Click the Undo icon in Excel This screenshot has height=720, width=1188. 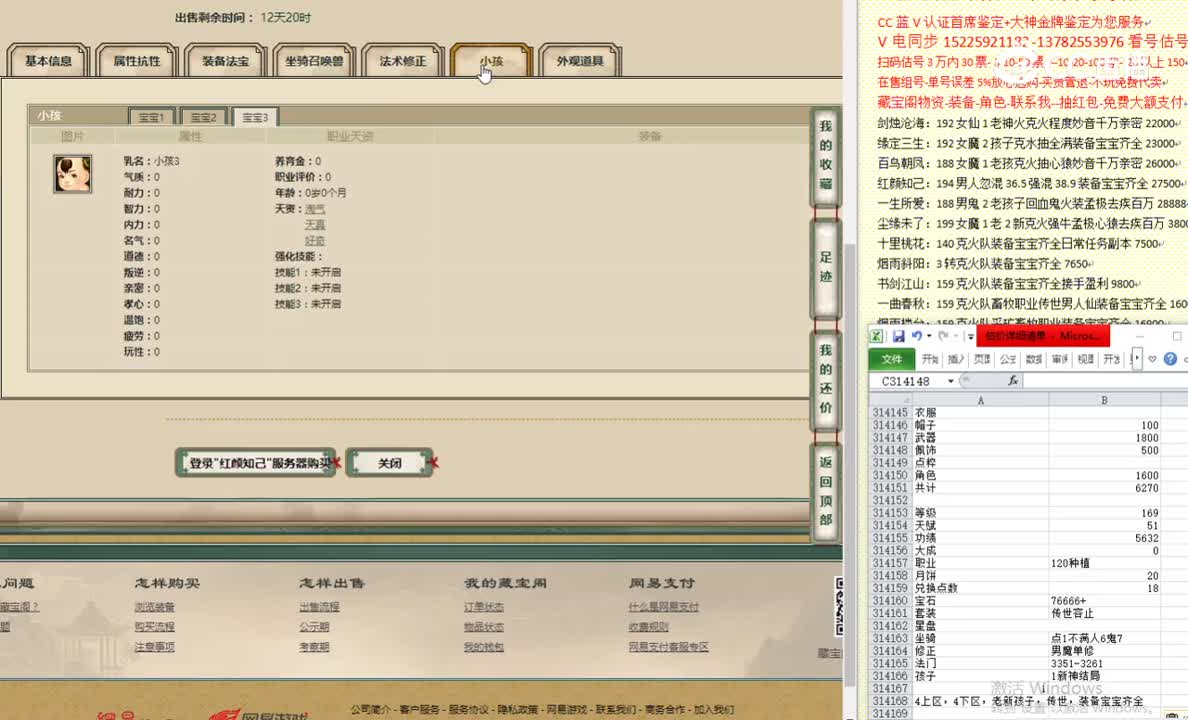[x=918, y=336]
